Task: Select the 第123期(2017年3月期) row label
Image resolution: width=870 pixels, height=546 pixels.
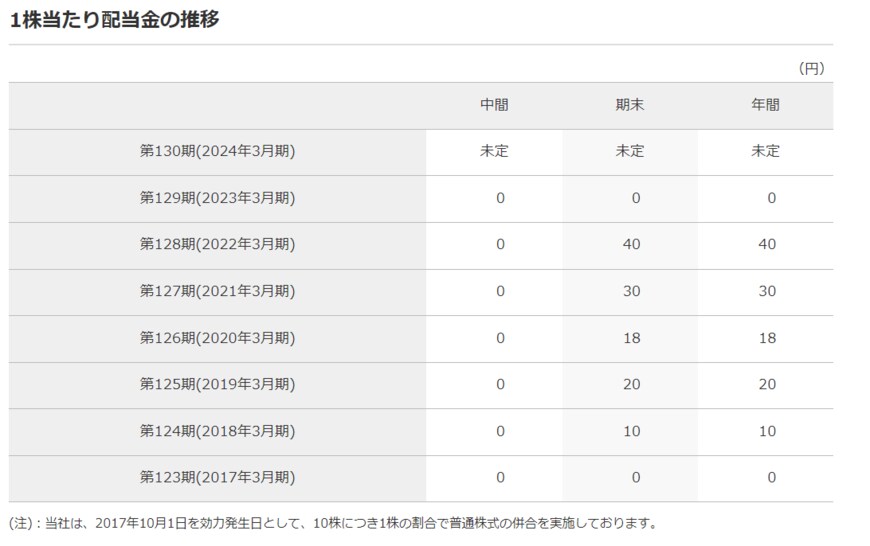Action: click(217, 478)
